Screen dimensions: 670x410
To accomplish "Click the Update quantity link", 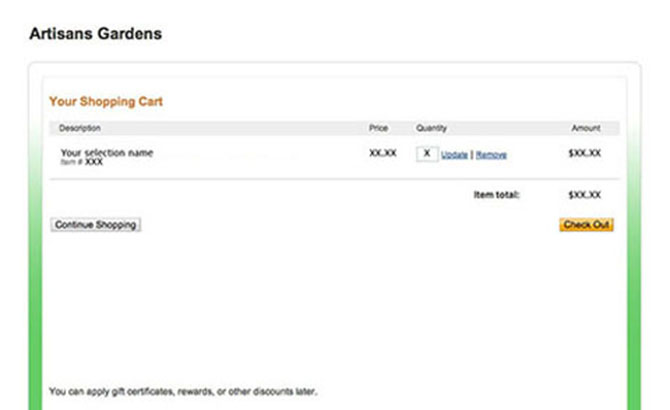I will click(454, 155).
